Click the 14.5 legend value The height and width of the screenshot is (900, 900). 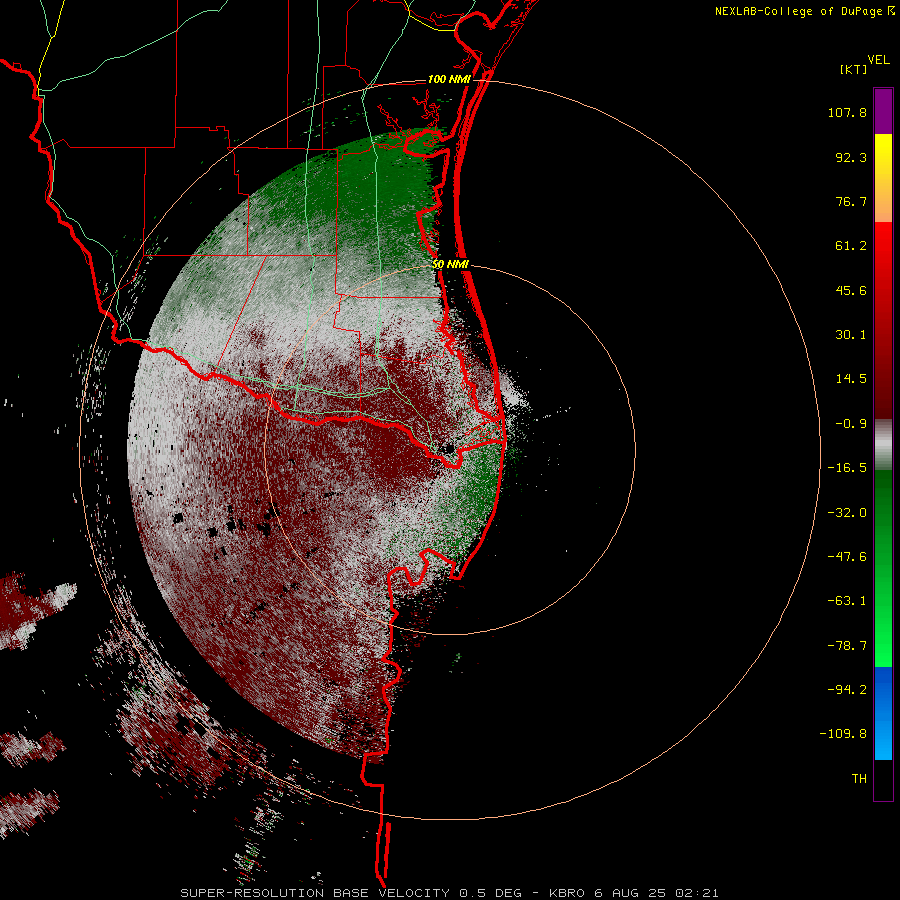[851, 379]
